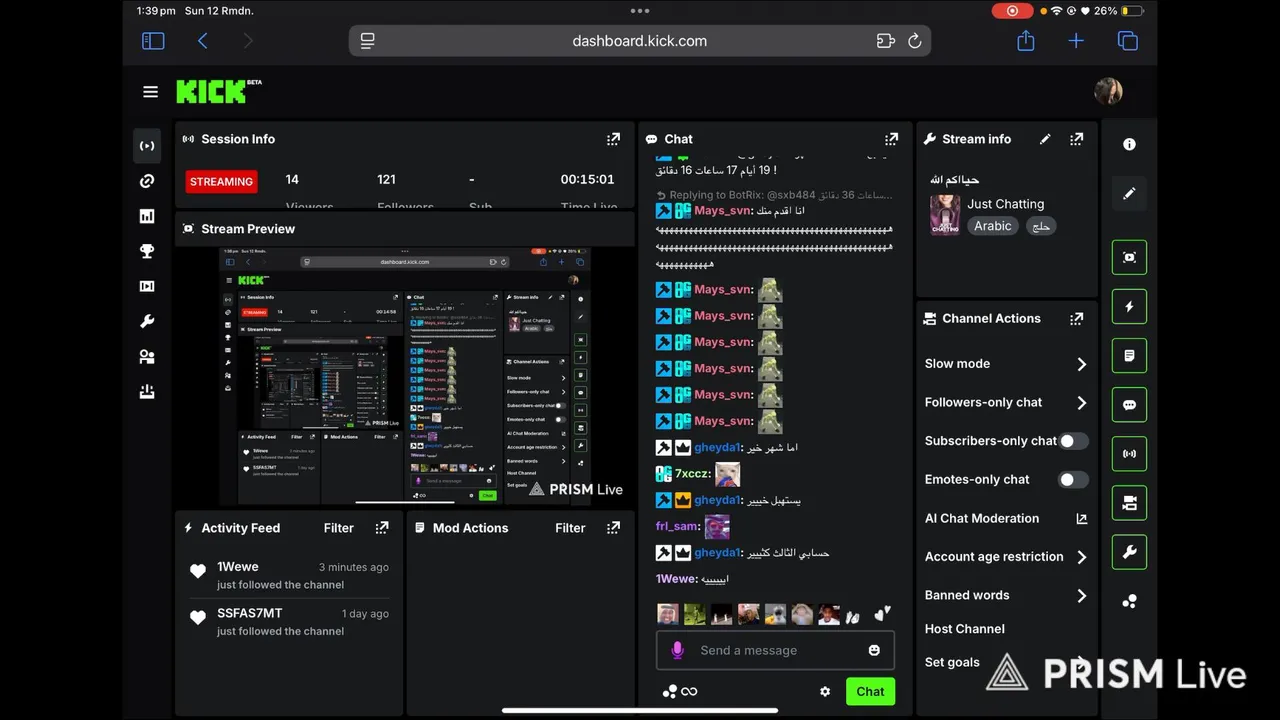Image resolution: width=1280 pixels, height=720 pixels.
Task: Click the emoji picker in message box
Action: [x=874, y=650]
